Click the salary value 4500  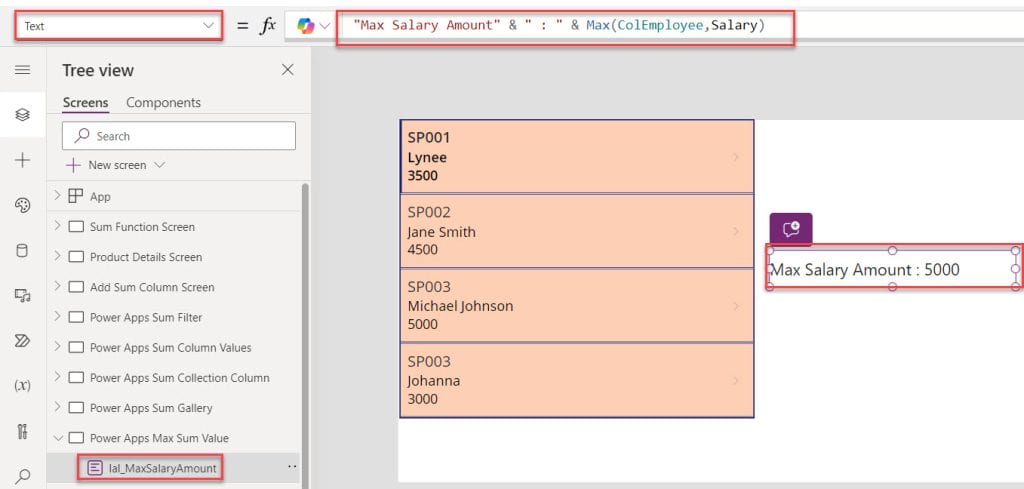[423, 249]
